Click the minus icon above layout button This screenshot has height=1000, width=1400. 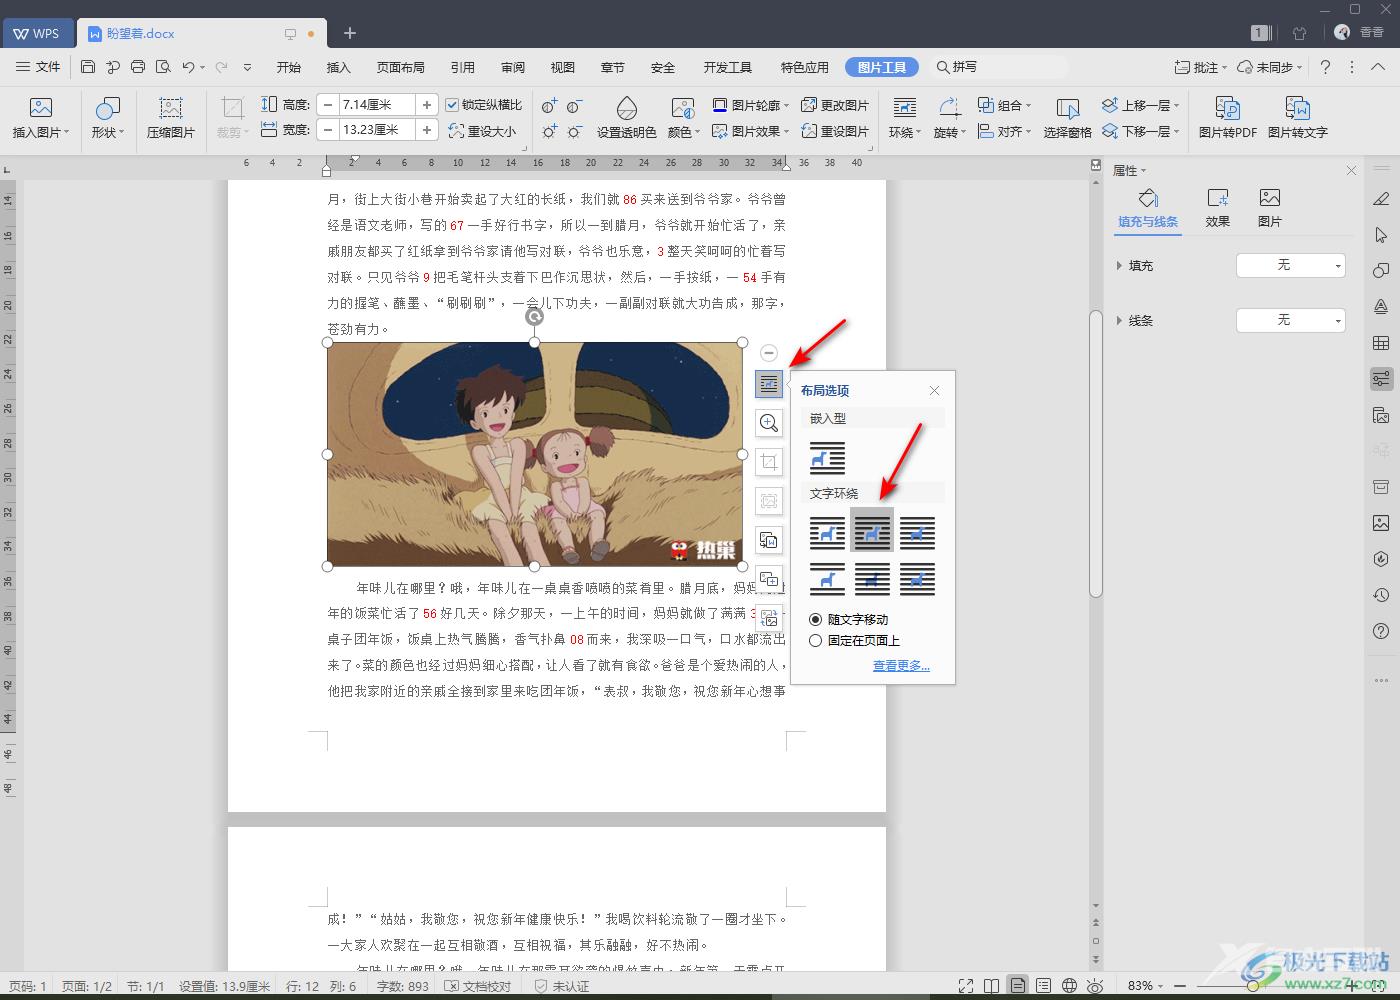769,353
